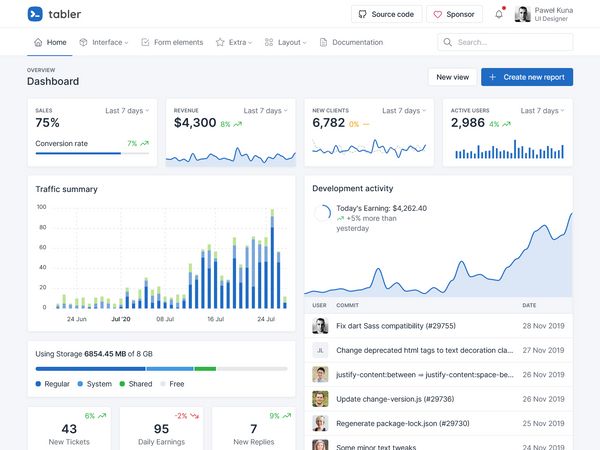Viewport: 600px width, 450px height.
Task: Click the tabler logo icon
Action: pyautogui.click(x=35, y=14)
